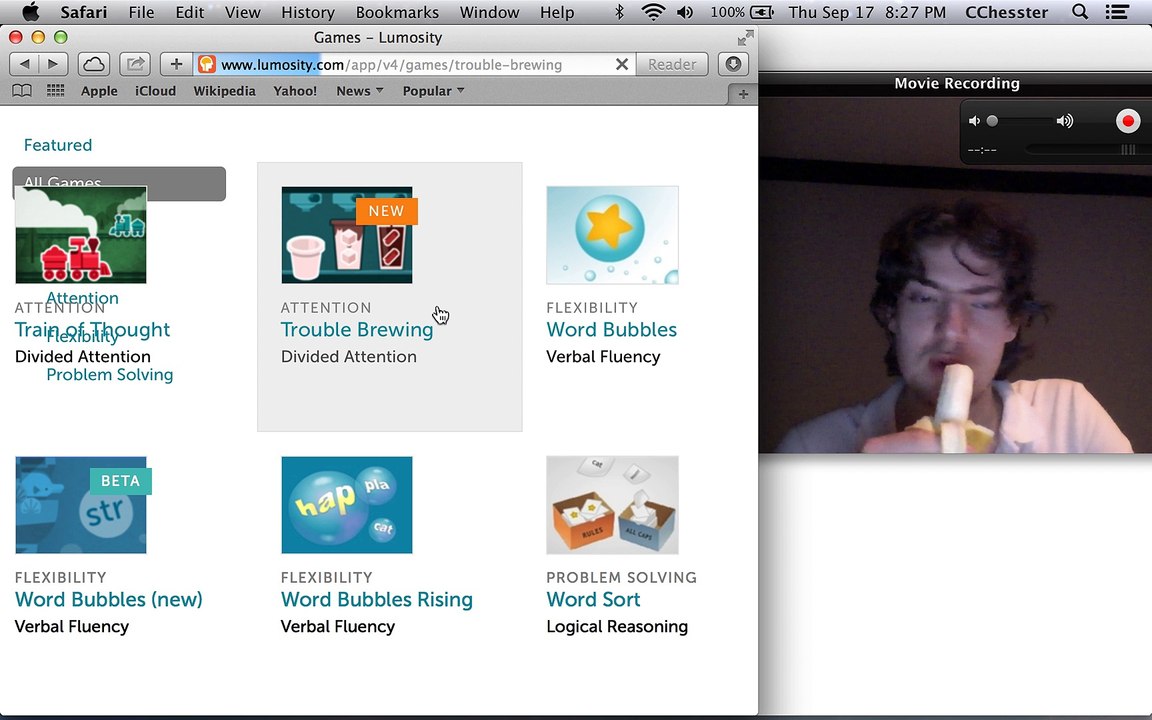
Task: Click the Reader button
Action: (672, 65)
